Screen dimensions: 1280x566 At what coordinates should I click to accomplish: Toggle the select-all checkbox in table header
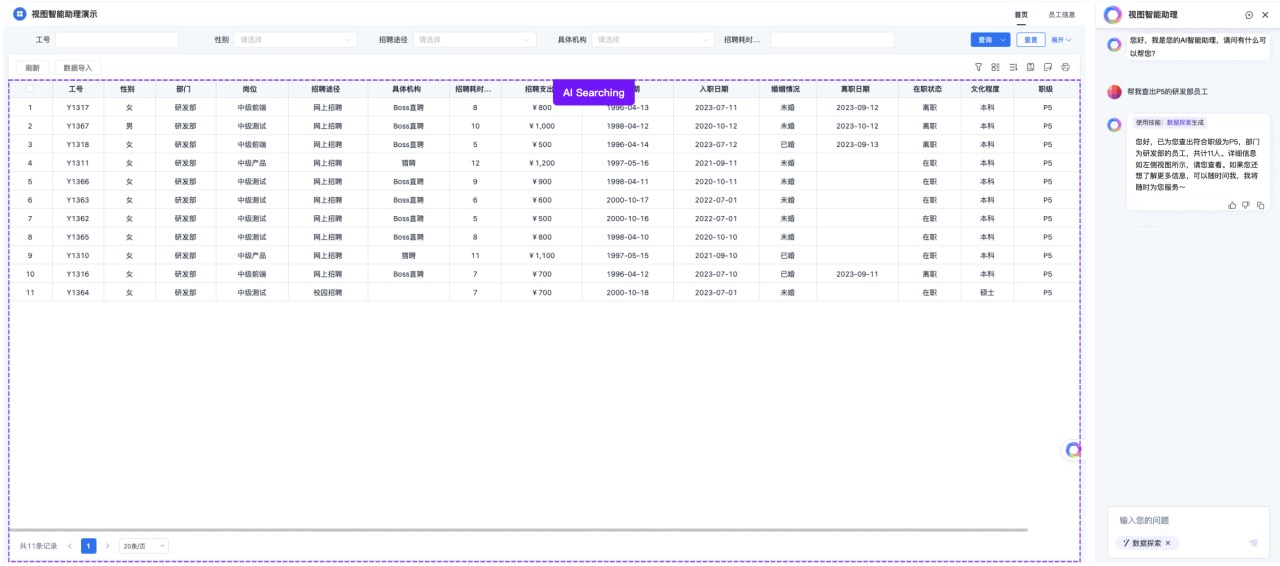click(x=30, y=89)
